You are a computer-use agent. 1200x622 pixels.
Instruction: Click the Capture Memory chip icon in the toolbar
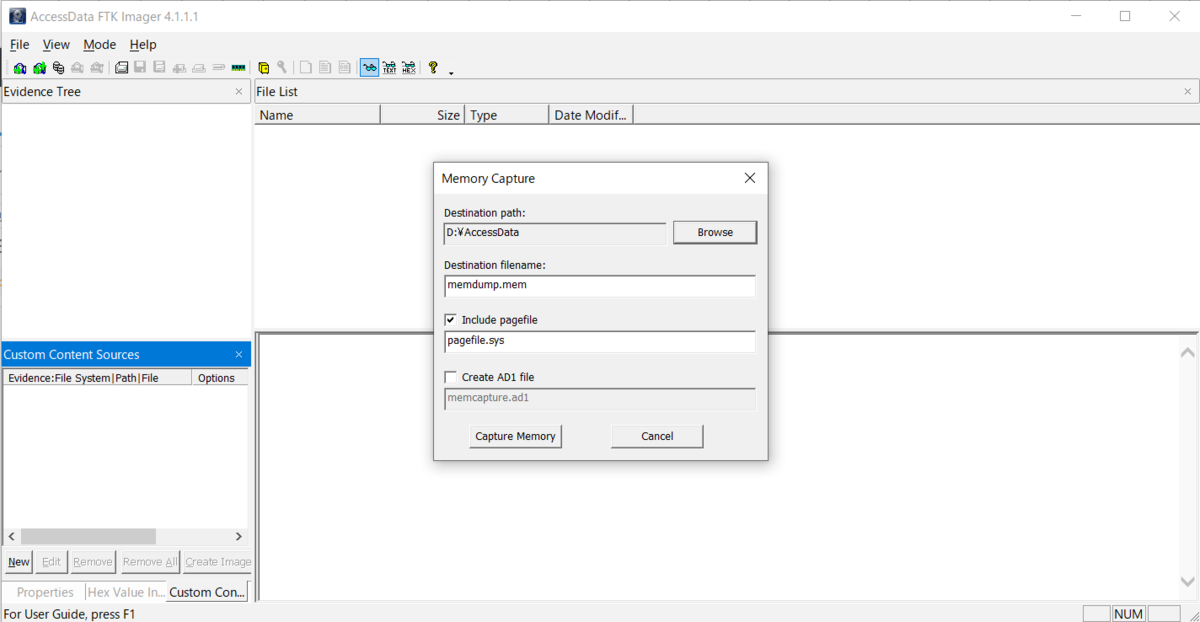tap(238, 68)
